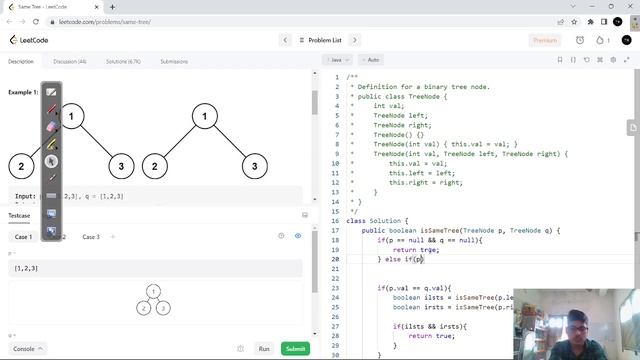Switch to Description tab
Image resolution: width=640 pixels, height=360 pixels.
pyautogui.click(x=21, y=62)
